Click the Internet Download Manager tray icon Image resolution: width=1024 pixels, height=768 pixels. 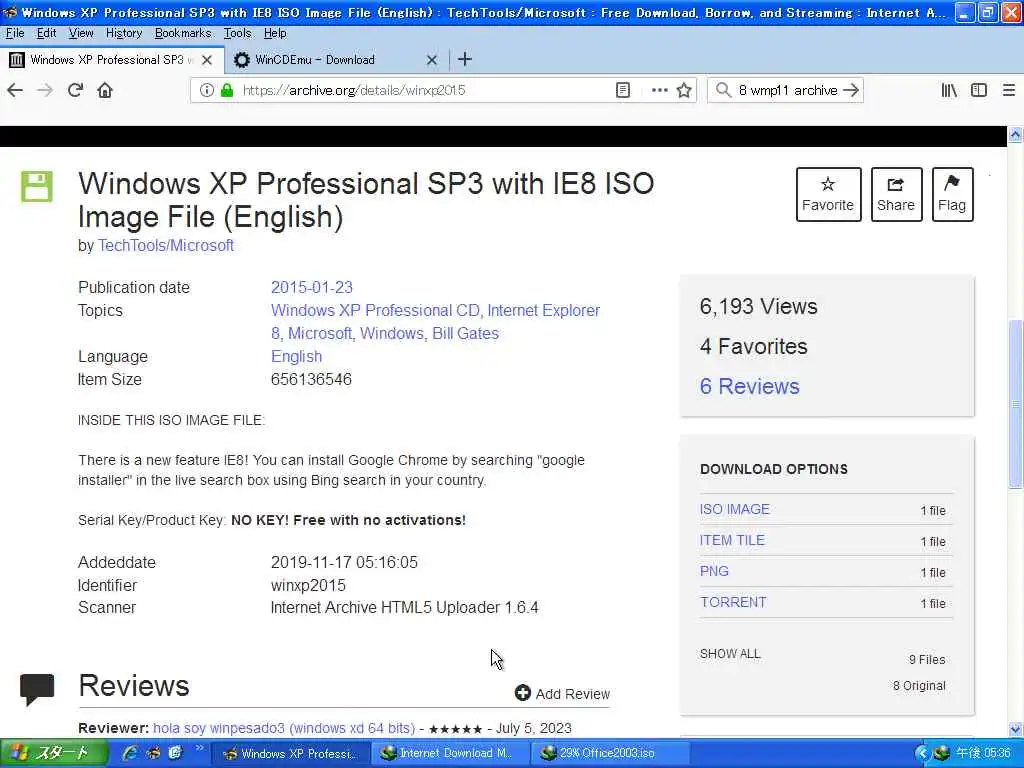pyautogui.click(x=940, y=754)
